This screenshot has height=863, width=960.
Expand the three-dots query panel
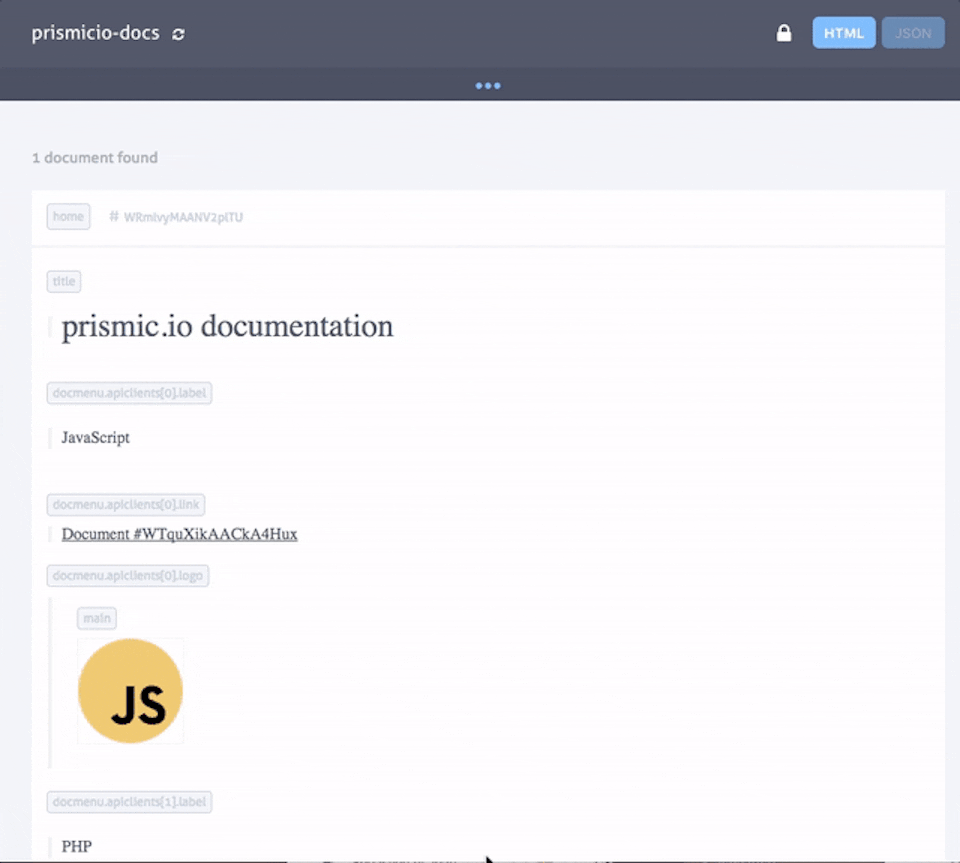point(488,86)
